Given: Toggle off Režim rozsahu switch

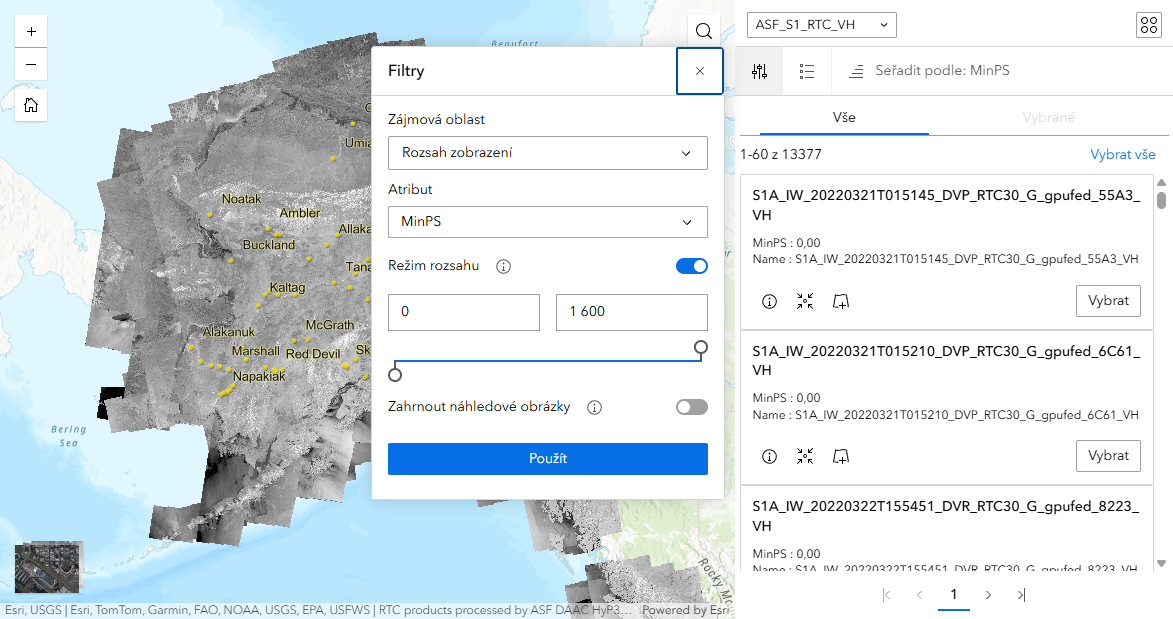Looking at the screenshot, I should pyautogui.click(x=691, y=266).
